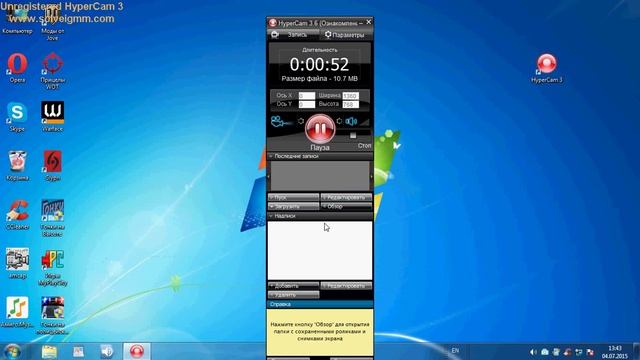Click the Высота height field
This screenshot has width=640, height=360.
click(x=351, y=104)
